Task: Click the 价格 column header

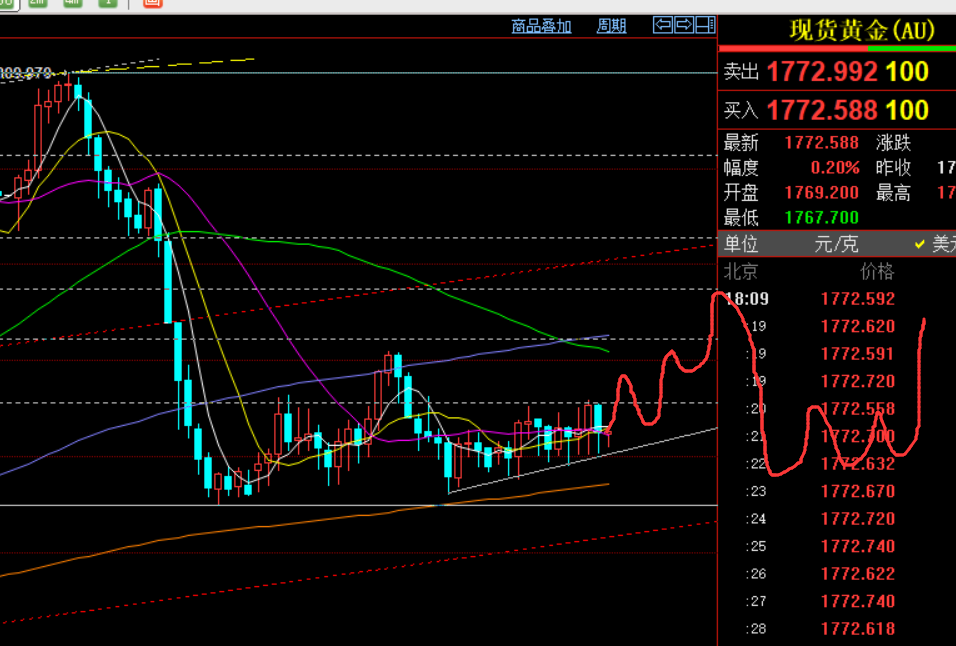Action: click(877, 271)
